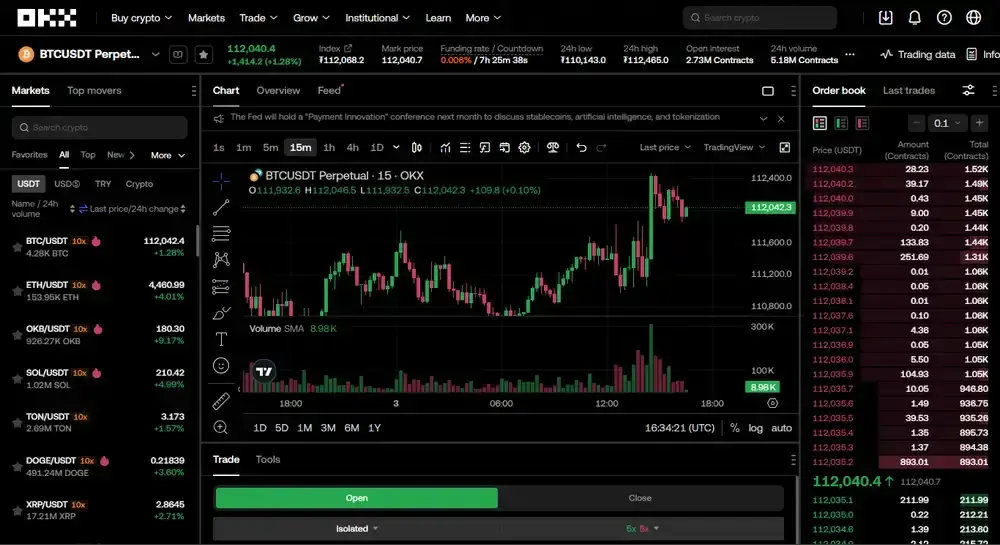Open ETH/USDT in markets list

99,291
